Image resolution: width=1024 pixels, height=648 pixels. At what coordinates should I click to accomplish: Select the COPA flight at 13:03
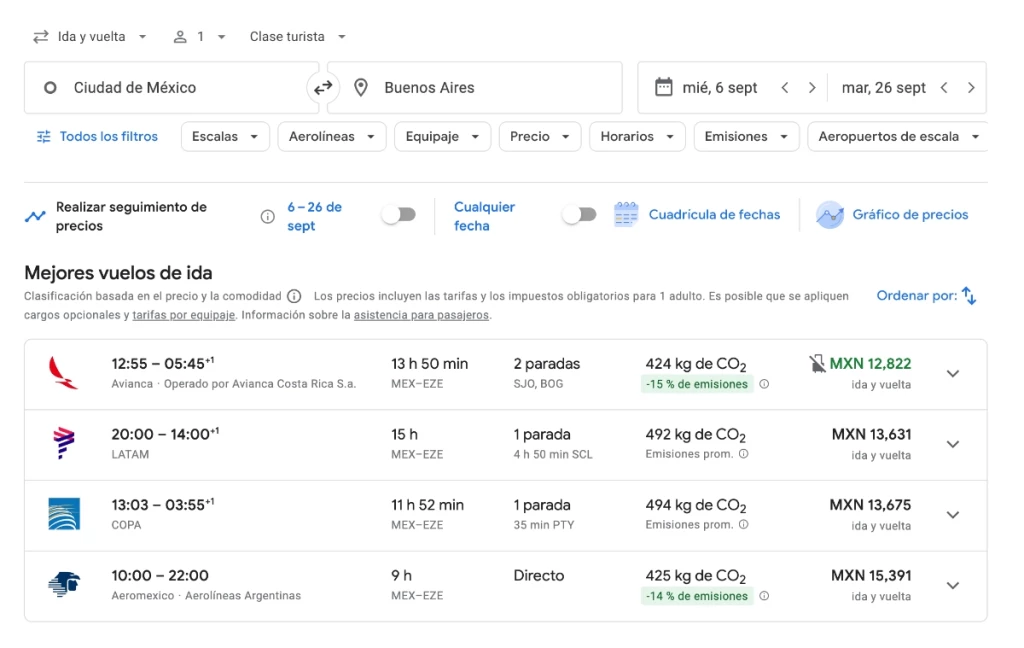click(400, 515)
